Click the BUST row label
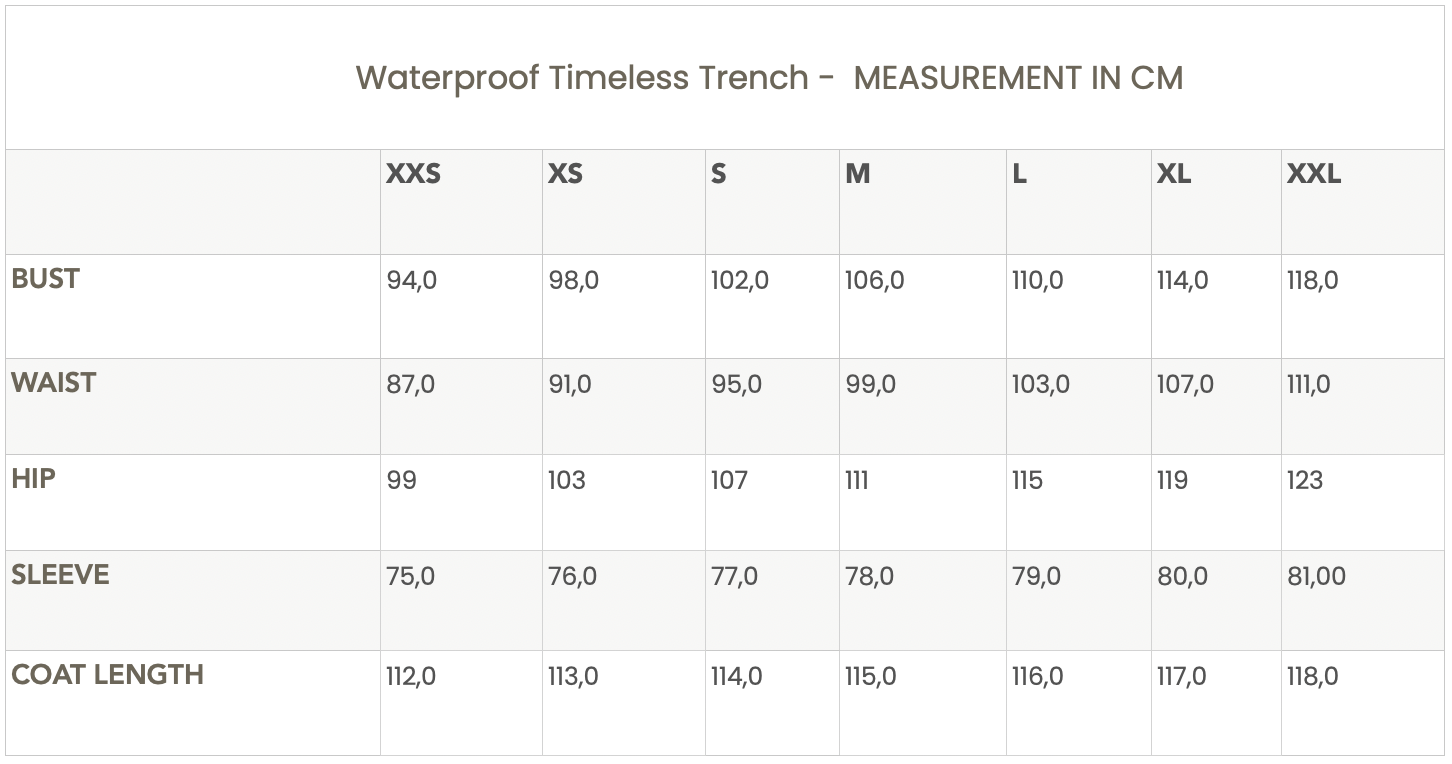The image size is (1452, 764). pos(45,279)
